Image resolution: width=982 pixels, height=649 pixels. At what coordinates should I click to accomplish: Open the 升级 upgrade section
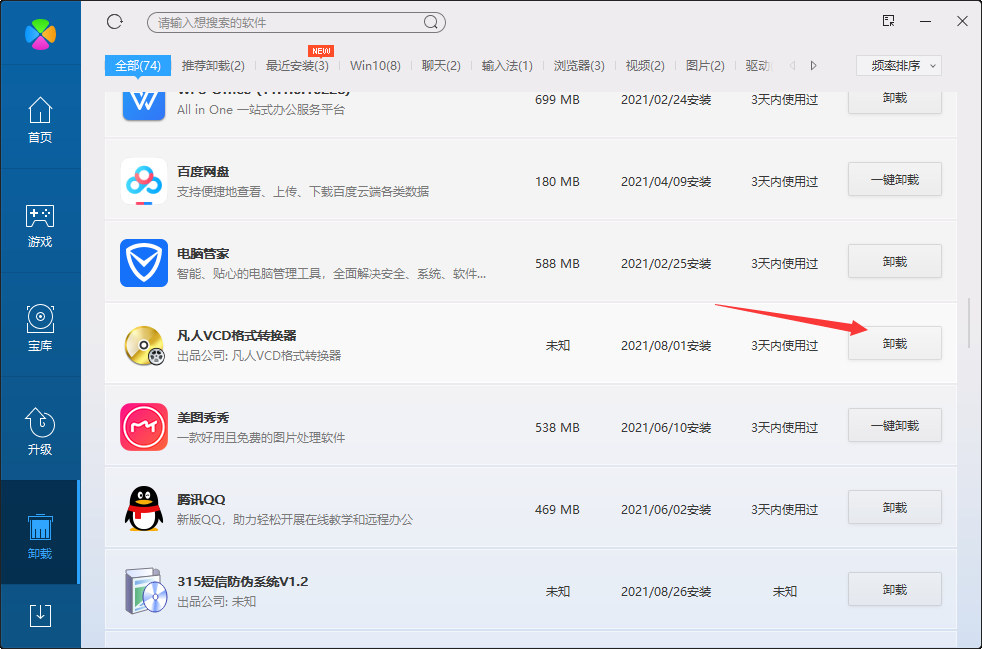pos(40,432)
